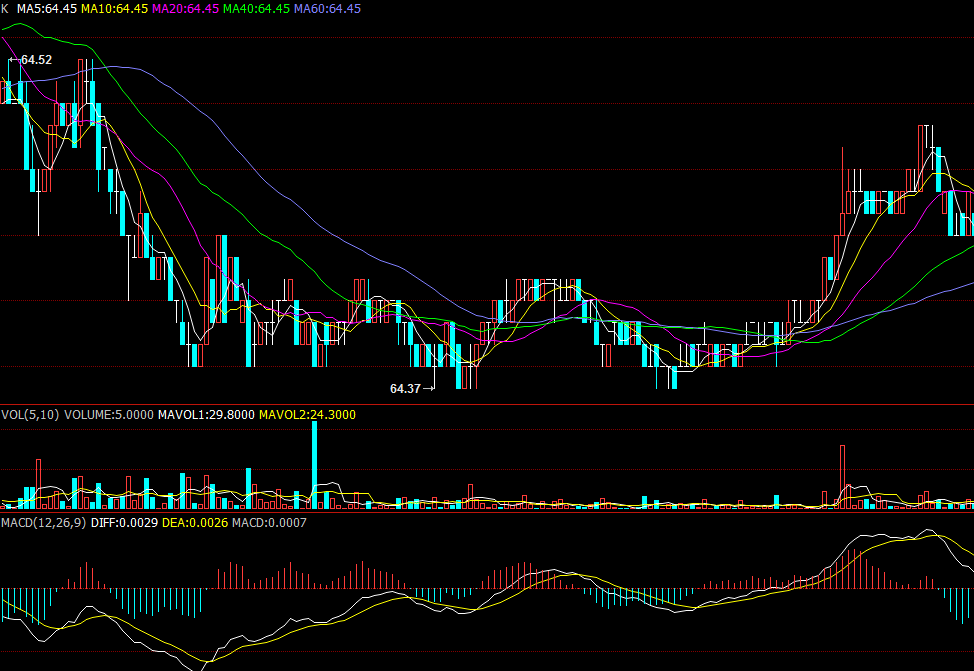The height and width of the screenshot is (671, 974).
Task: Click the tallest cyan volume bar
Action: 314,465
